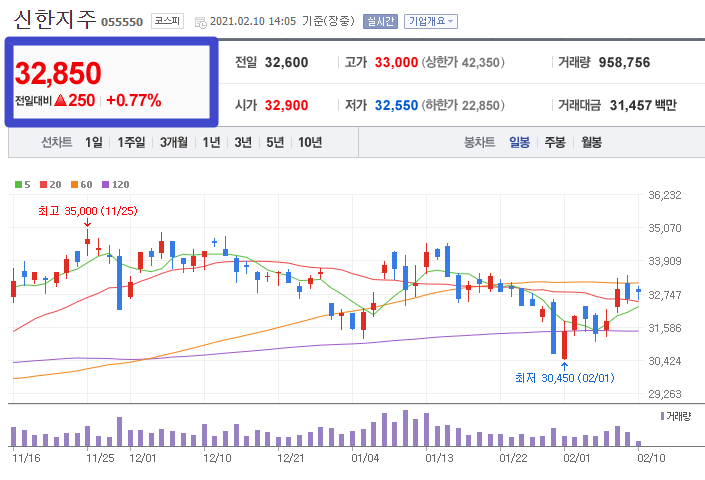Click the 실시간 realtime badge
This screenshot has width=705, height=480.
coord(380,21)
